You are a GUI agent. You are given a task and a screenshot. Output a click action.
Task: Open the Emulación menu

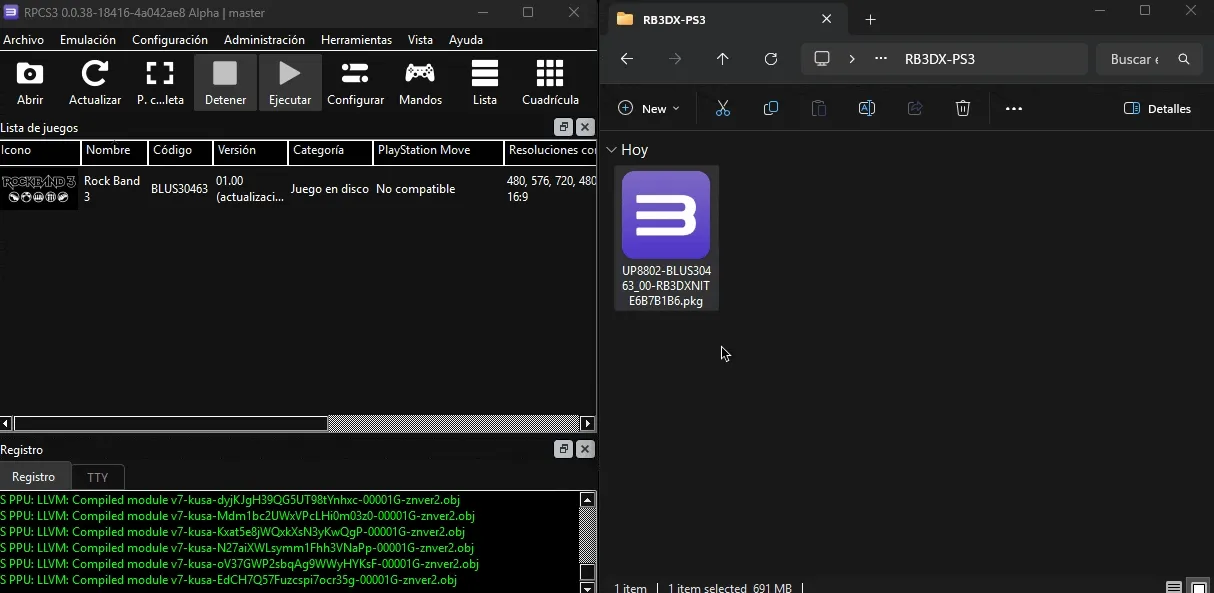coord(87,40)
